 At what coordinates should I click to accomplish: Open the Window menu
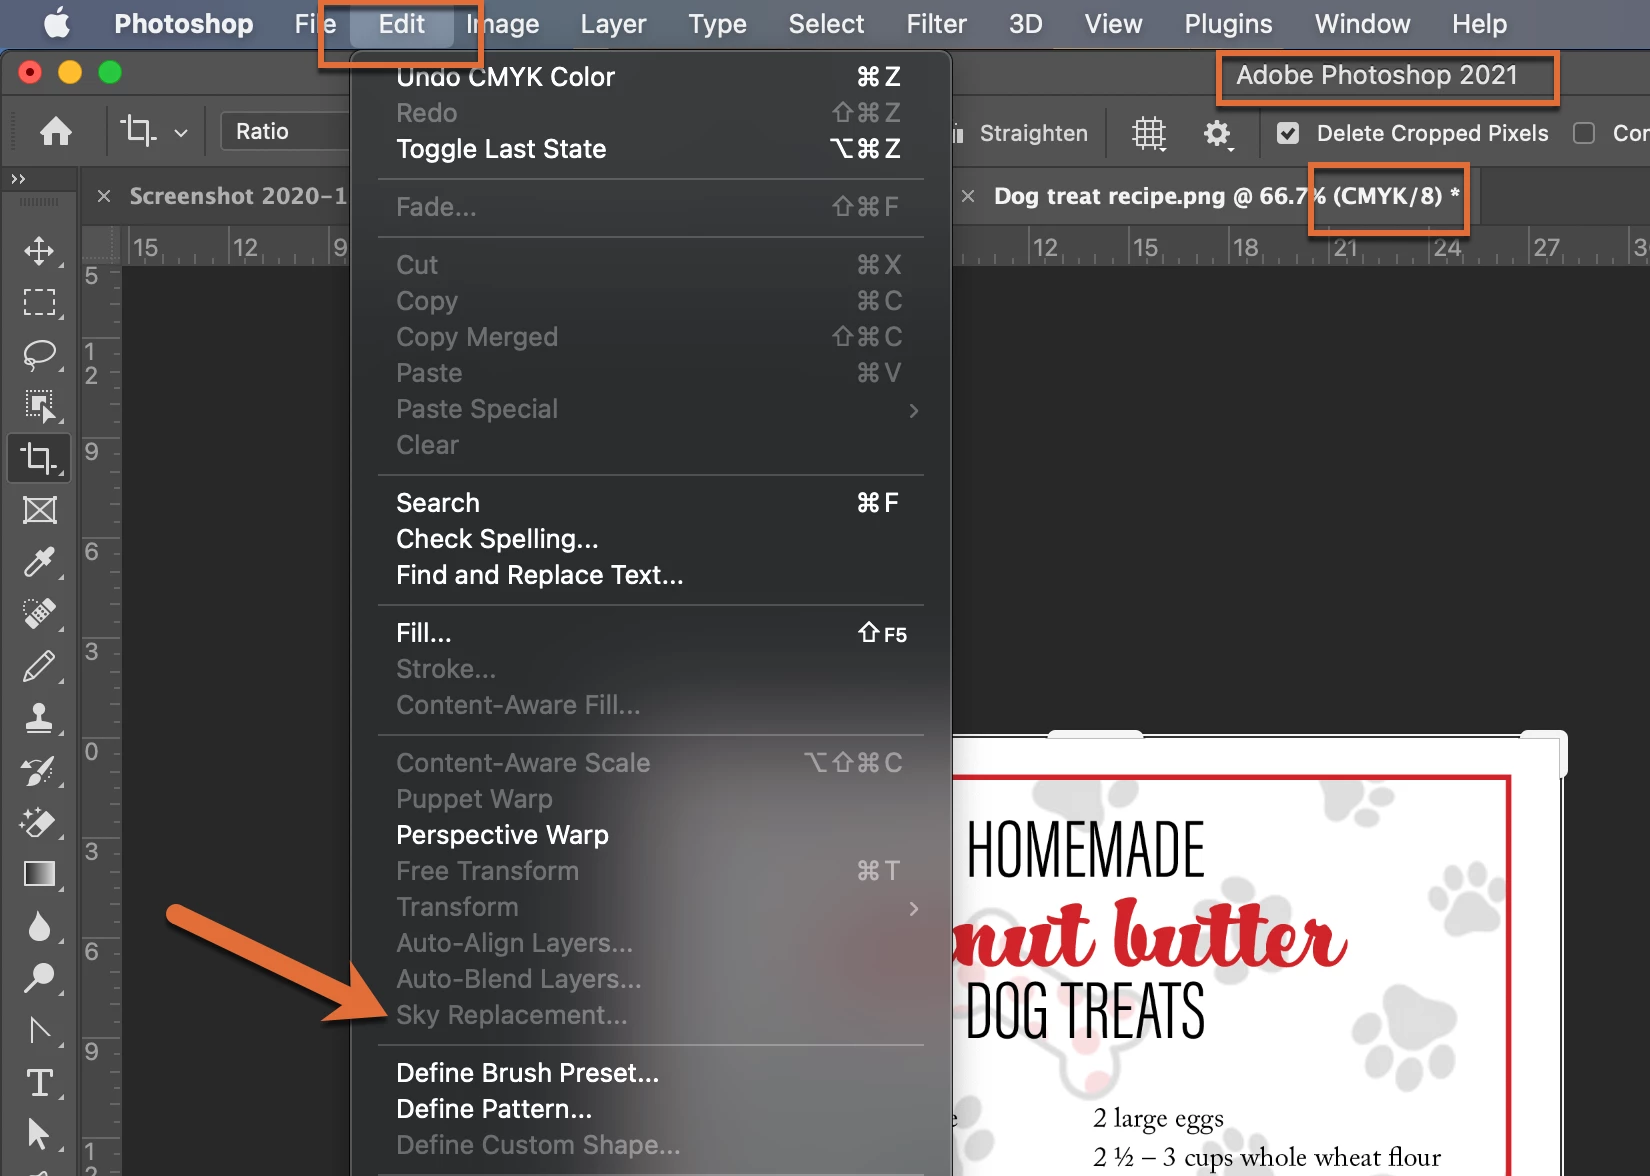point(1362,23)
